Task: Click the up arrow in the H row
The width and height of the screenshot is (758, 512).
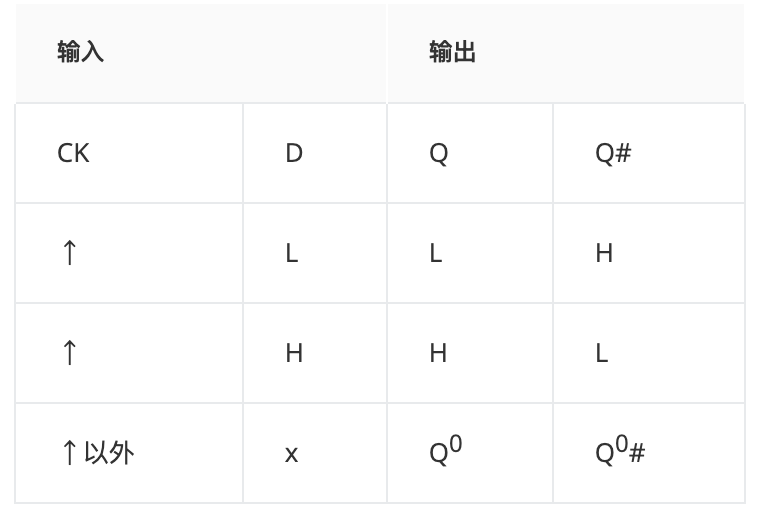Action: pyautogui.click(x=70, y=352)
